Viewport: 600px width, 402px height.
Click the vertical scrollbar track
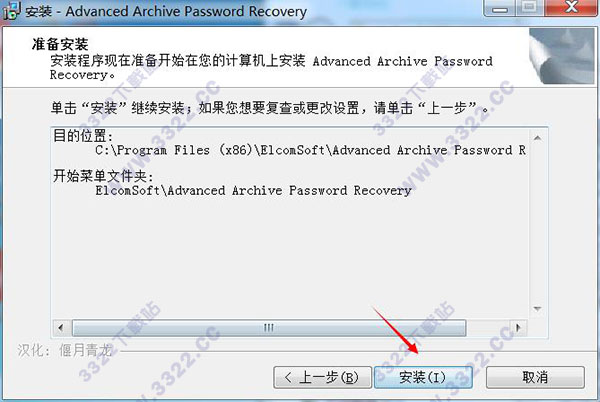pyautogui.click(x=538, y=223)
